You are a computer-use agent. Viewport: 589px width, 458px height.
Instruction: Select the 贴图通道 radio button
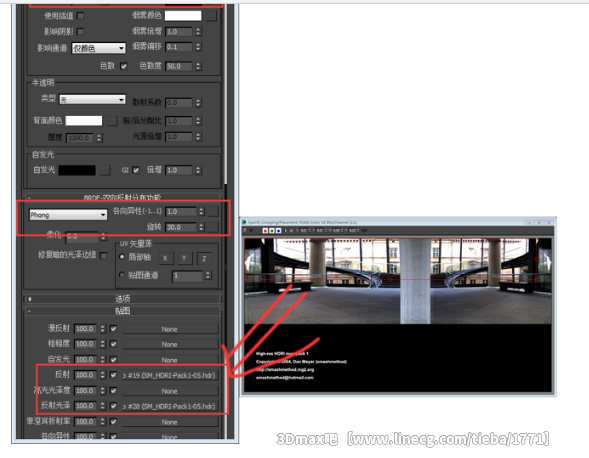tap(122, 275)
